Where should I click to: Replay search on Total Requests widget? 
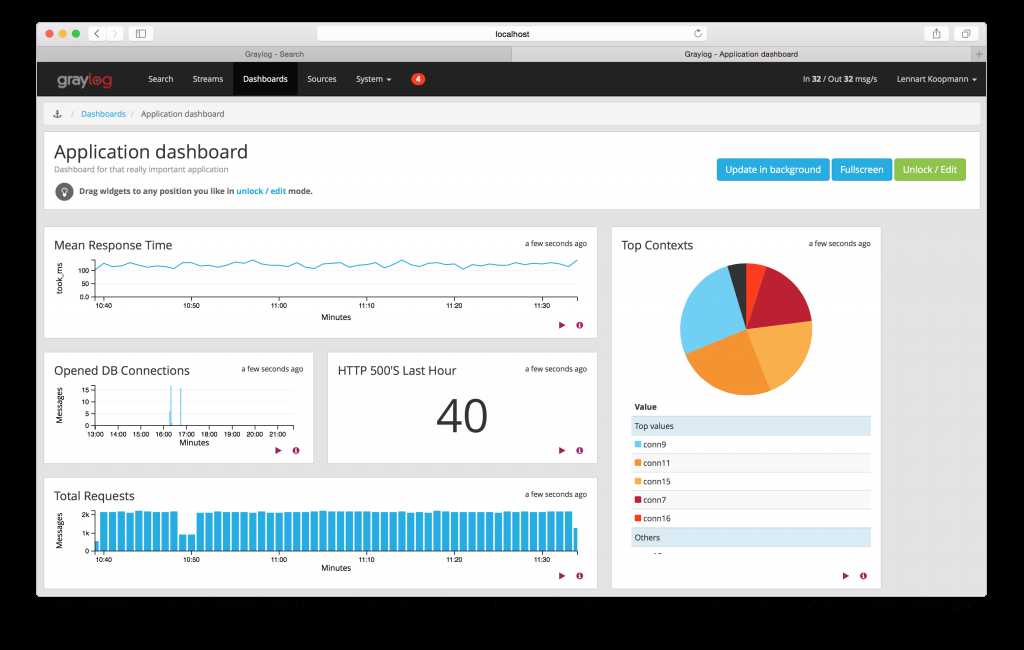pos(562,575)
